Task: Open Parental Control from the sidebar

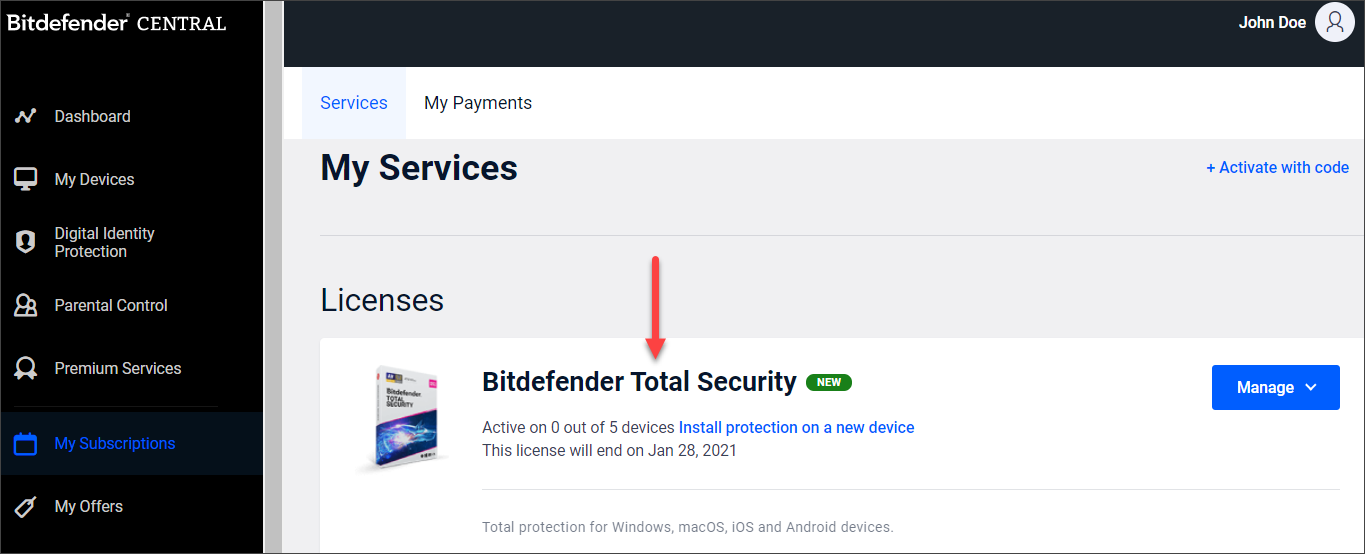Action: tap(111, 305)
